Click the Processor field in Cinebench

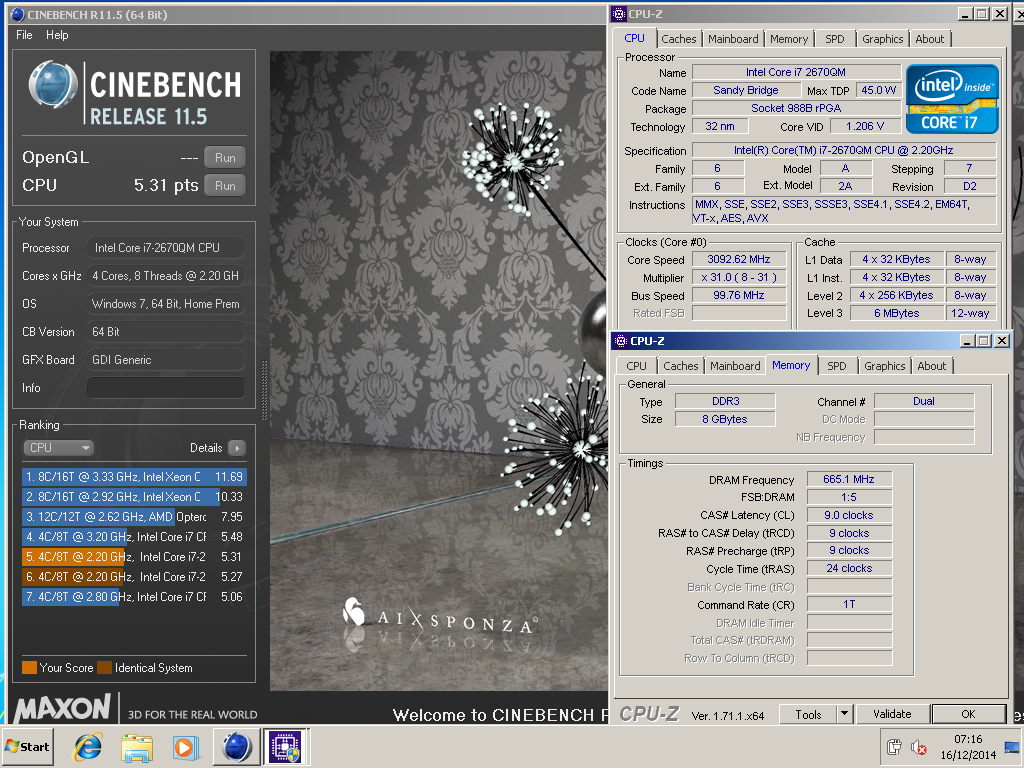166,248
